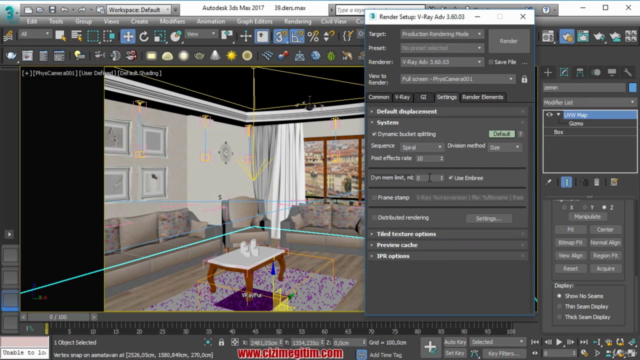Image resolution: width=640 pixels, height=360 pixels.
Task: Lock View to Render in Render Setup
Action: [524, 79]
